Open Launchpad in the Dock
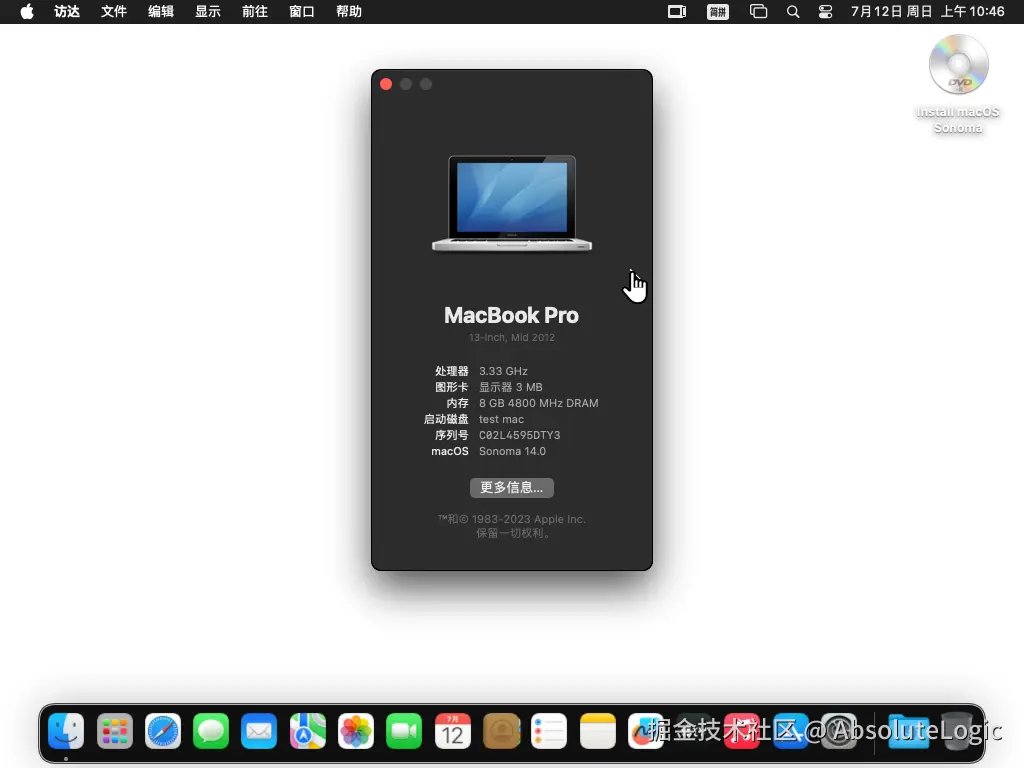1024x768 pixels. click(x=114, y=731)
